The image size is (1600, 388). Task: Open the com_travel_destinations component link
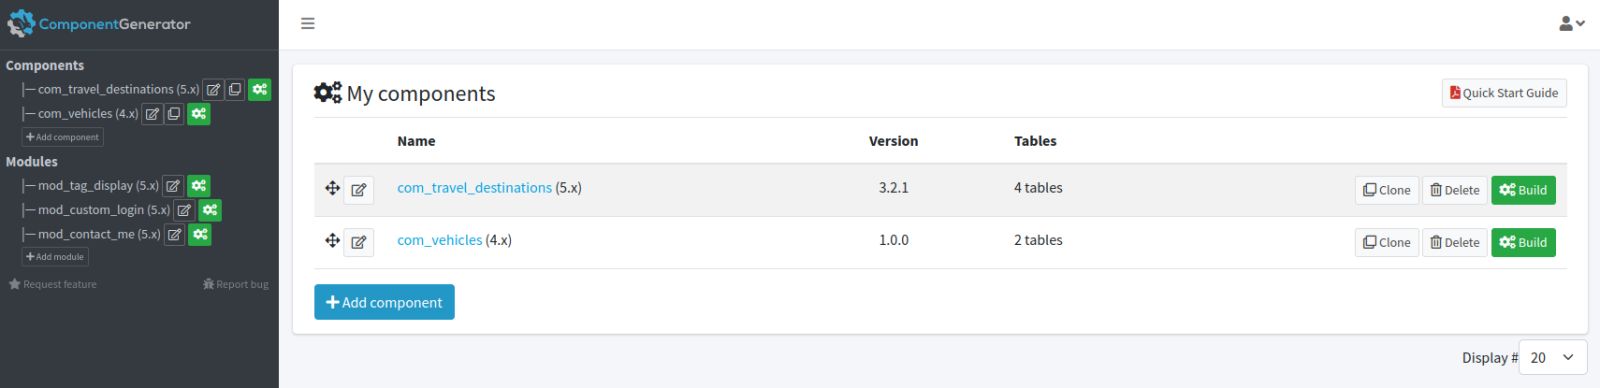pyautogui.click(x=474, y=188)
